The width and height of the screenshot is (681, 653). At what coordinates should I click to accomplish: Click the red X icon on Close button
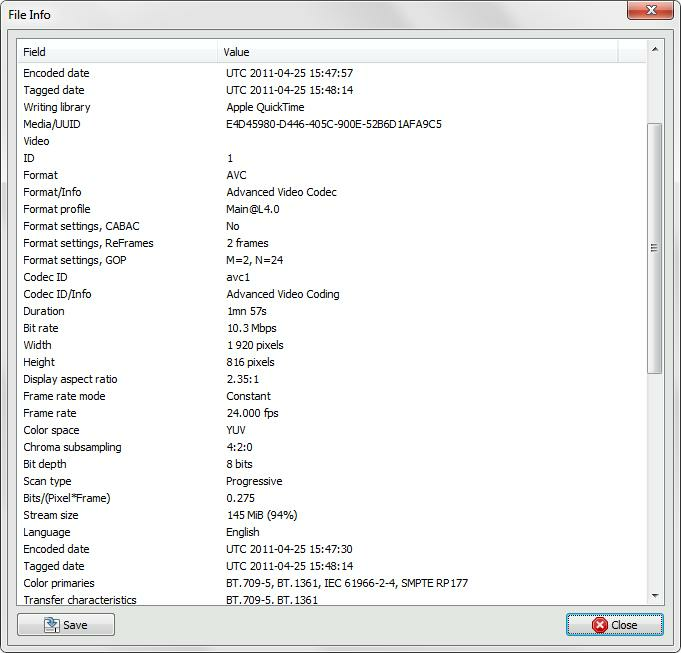tap(599, 625)
